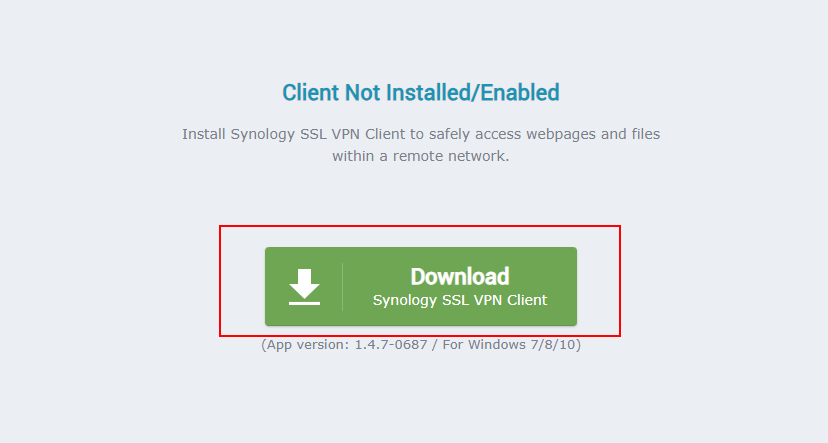
Task: Click Synology SSL VPN Client subtitle on button
Action: point(460,300)
